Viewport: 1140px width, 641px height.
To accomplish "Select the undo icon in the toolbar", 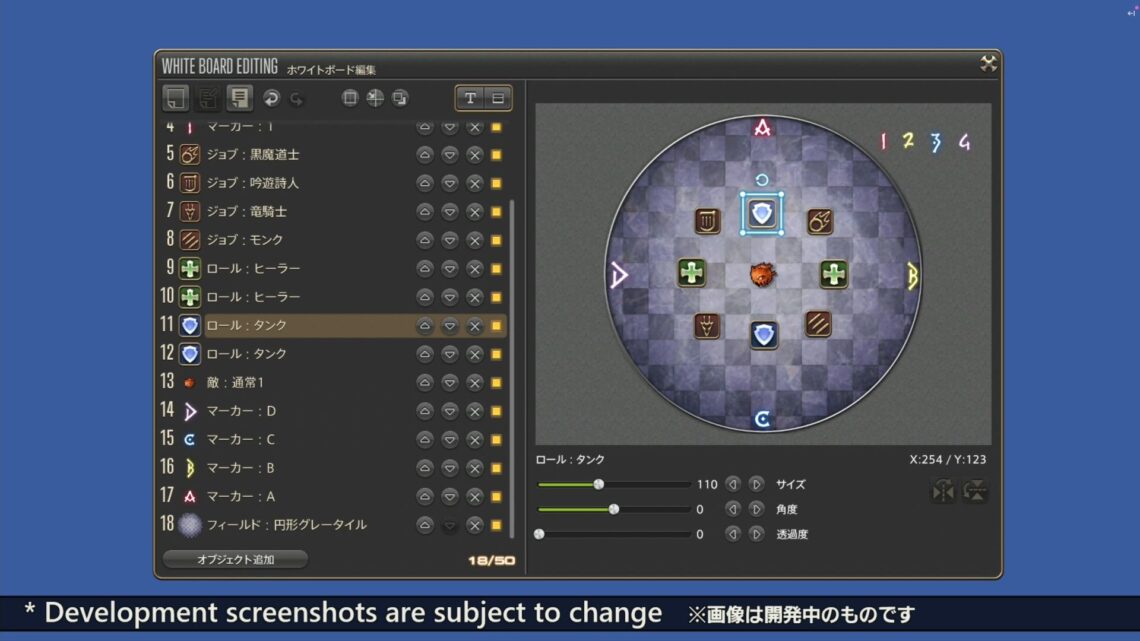I will click(x=272, y=98).
